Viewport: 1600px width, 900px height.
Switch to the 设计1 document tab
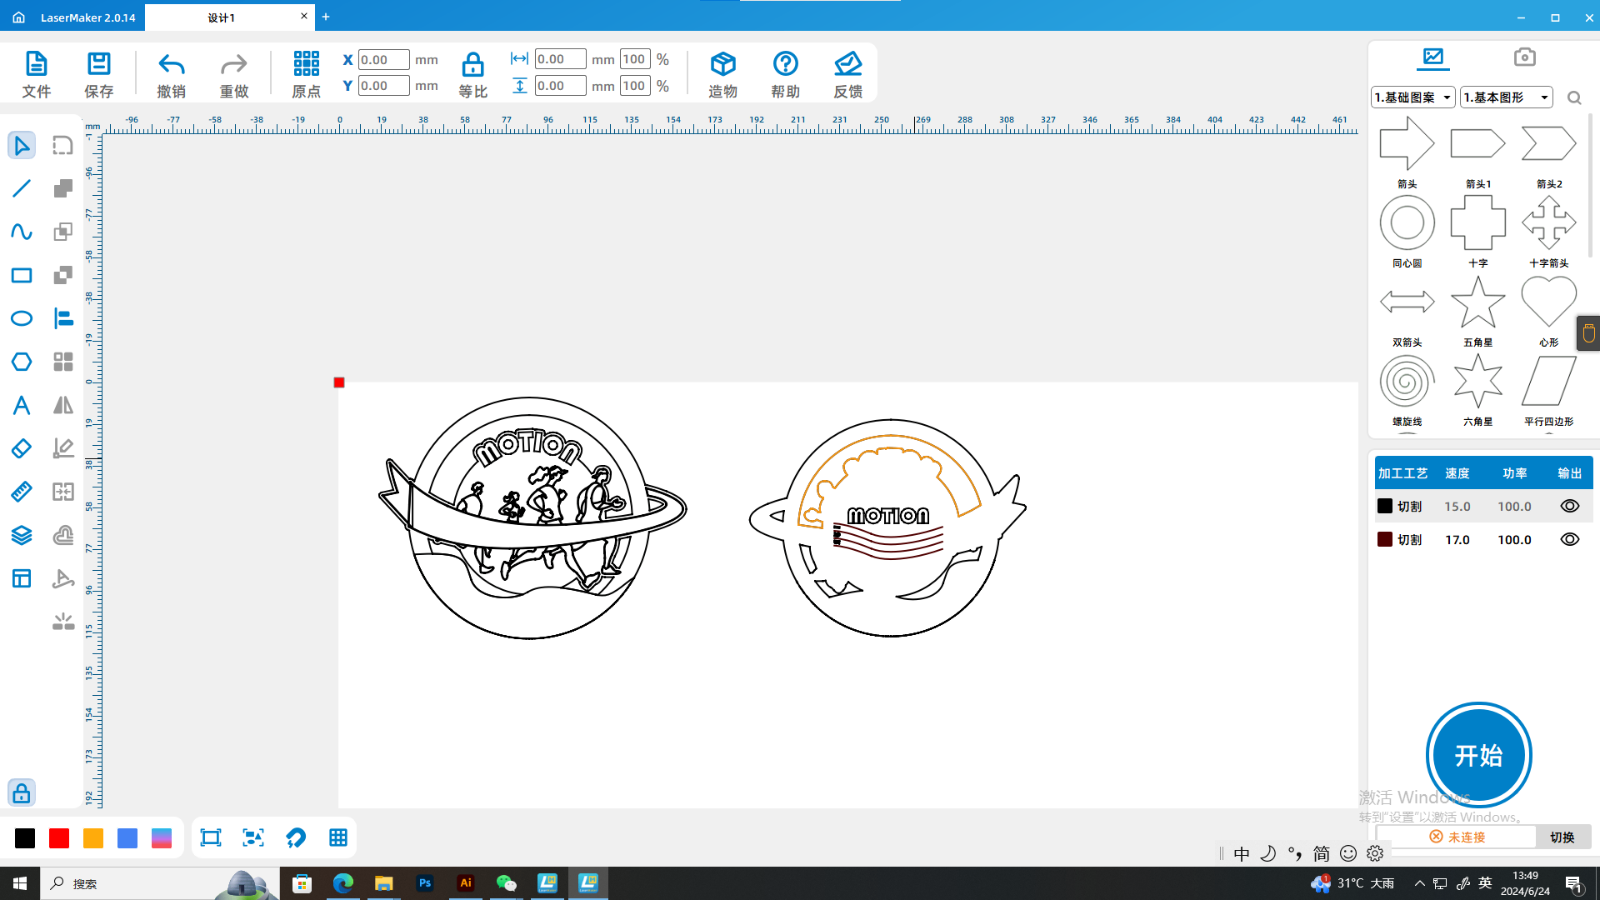(222, 17)
